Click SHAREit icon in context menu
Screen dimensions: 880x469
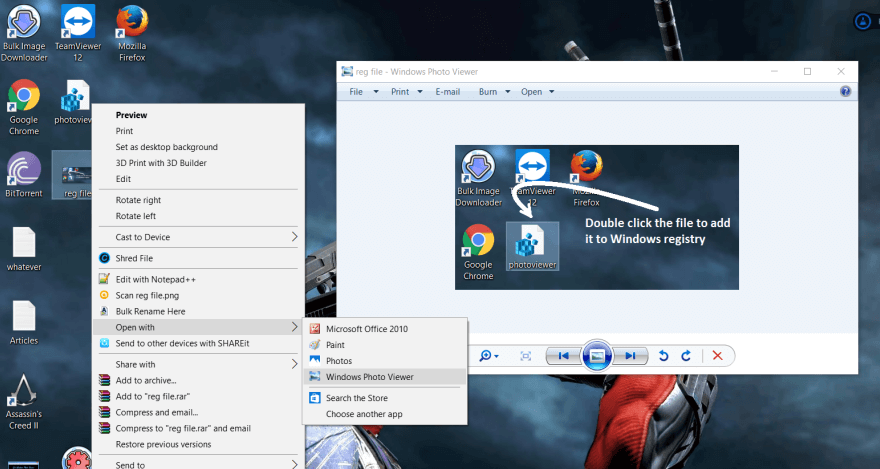[104, 343]
